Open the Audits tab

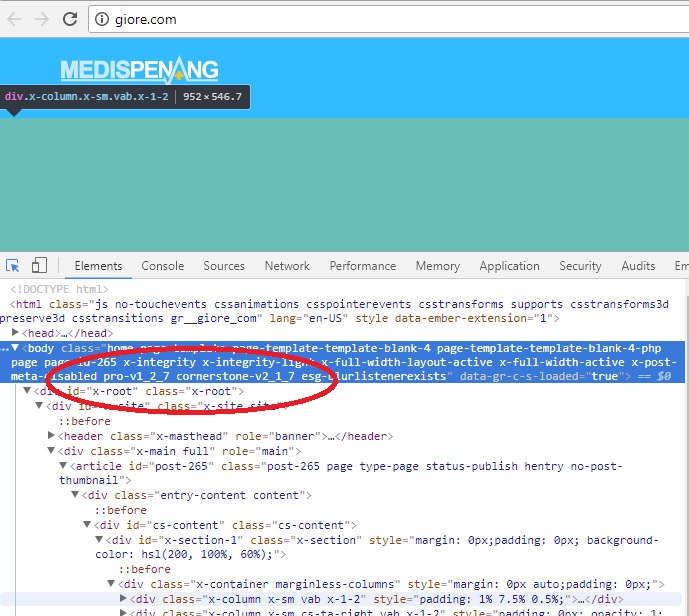pos(638,266)
